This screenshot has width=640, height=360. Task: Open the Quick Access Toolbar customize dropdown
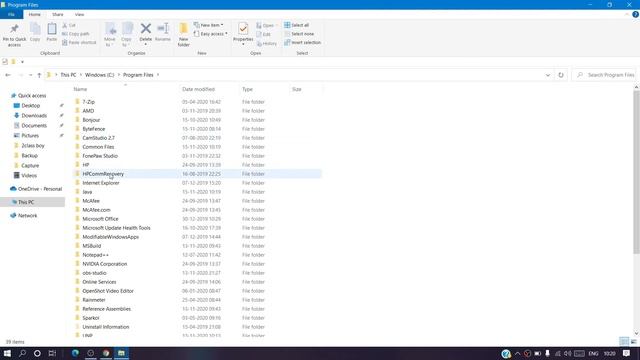22,62
